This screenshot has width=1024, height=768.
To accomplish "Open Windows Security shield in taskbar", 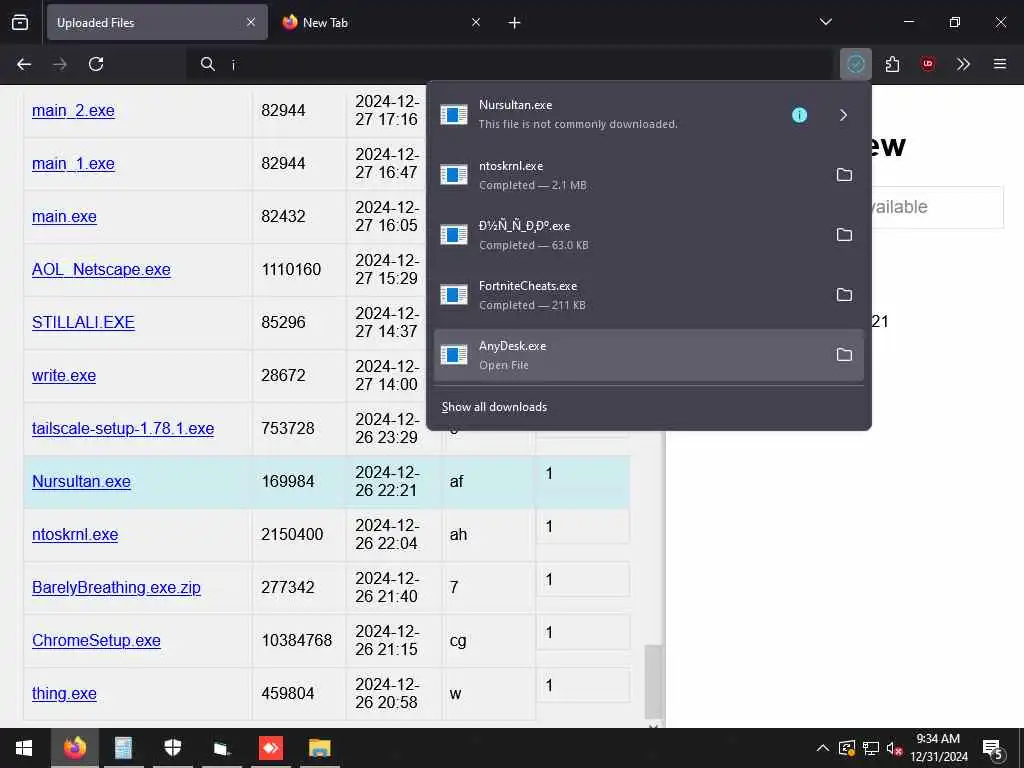I will click(x=172, y=748).
